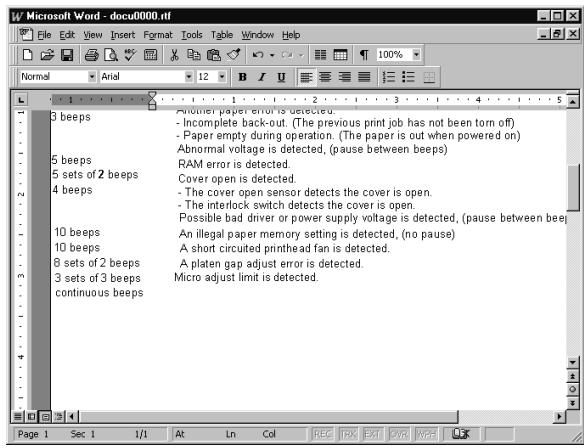Open the View menu
The width and height of the screenshot is (584, 448).
(93, 35)
